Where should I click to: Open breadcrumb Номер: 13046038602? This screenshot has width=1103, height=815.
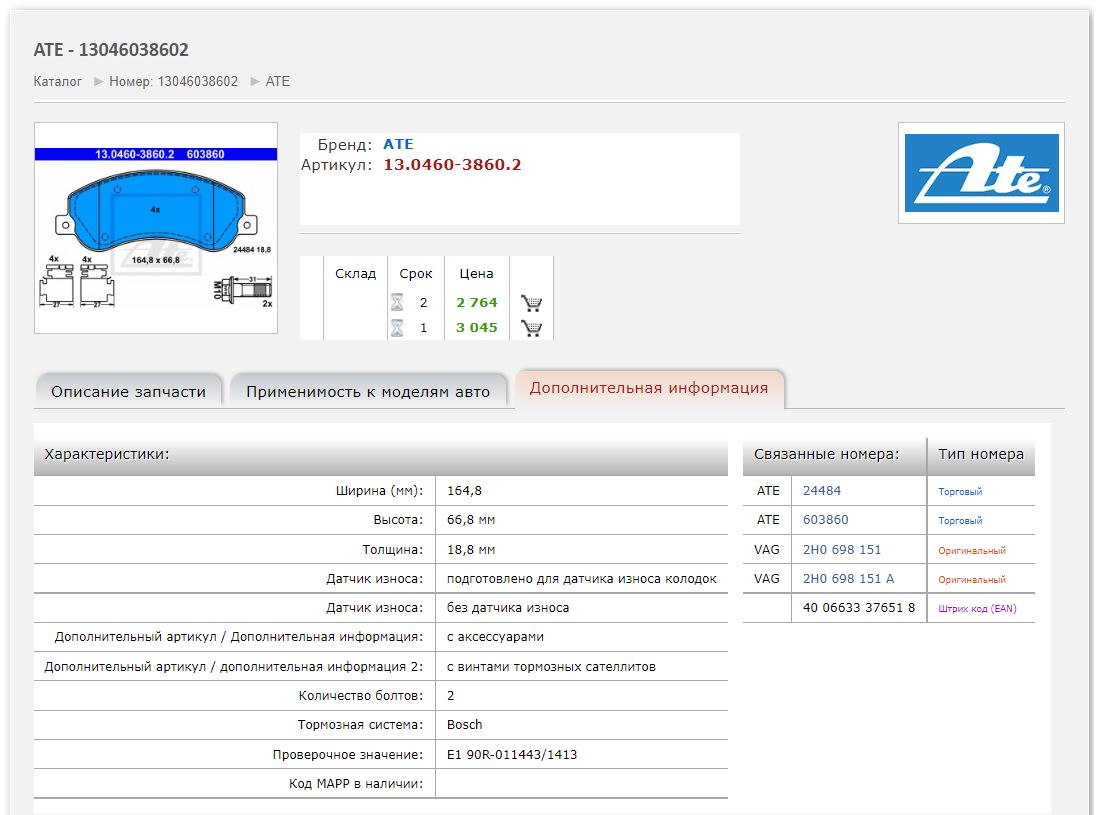click(x=174, y=82)
